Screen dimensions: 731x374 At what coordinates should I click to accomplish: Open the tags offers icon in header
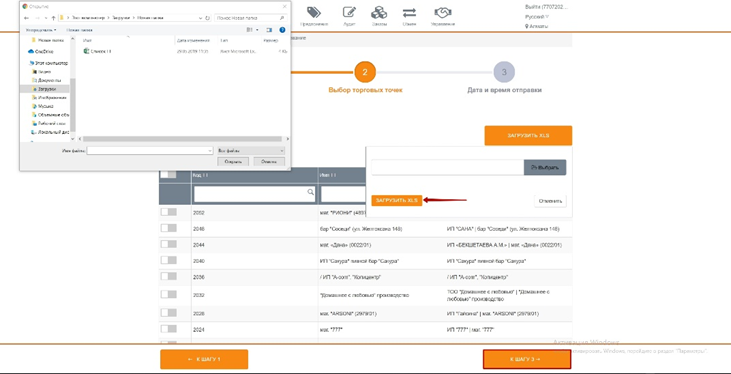(x=314, y=12)
